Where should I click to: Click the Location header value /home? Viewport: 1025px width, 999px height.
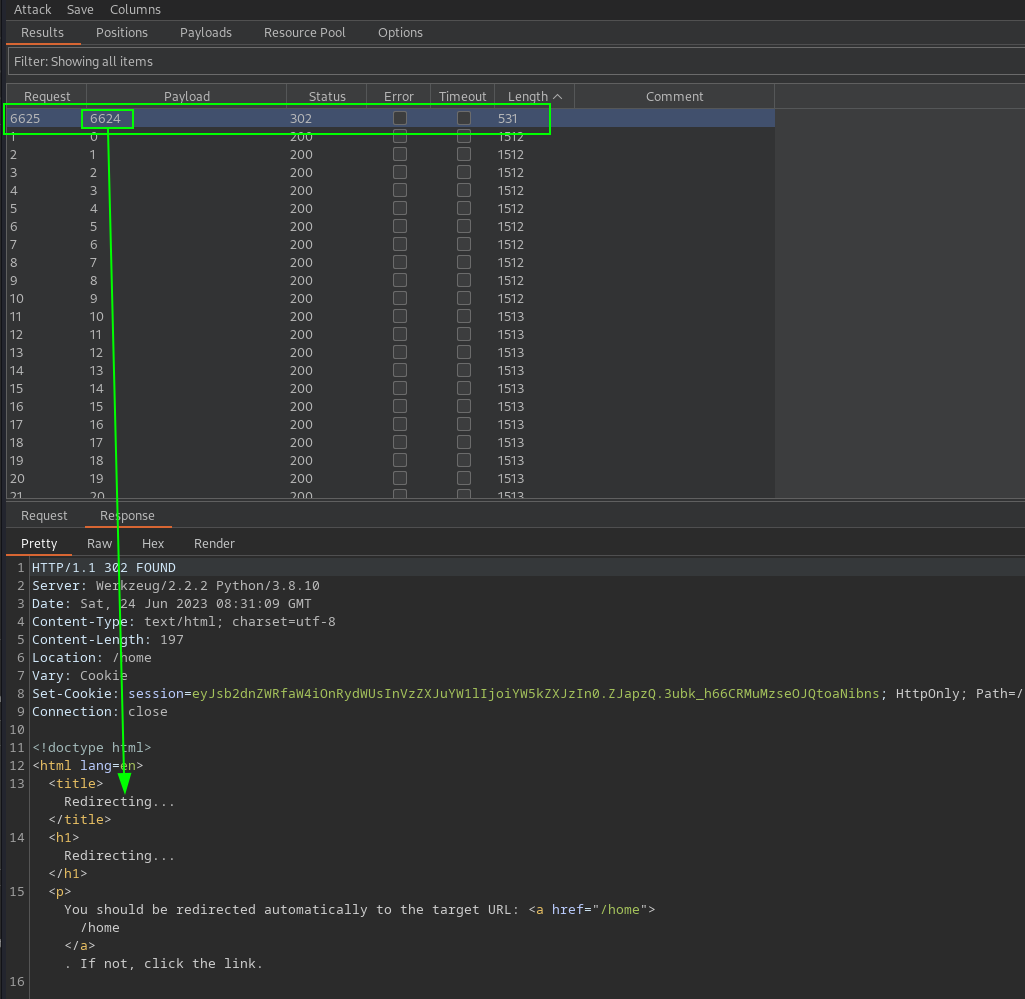pos(132,658)
